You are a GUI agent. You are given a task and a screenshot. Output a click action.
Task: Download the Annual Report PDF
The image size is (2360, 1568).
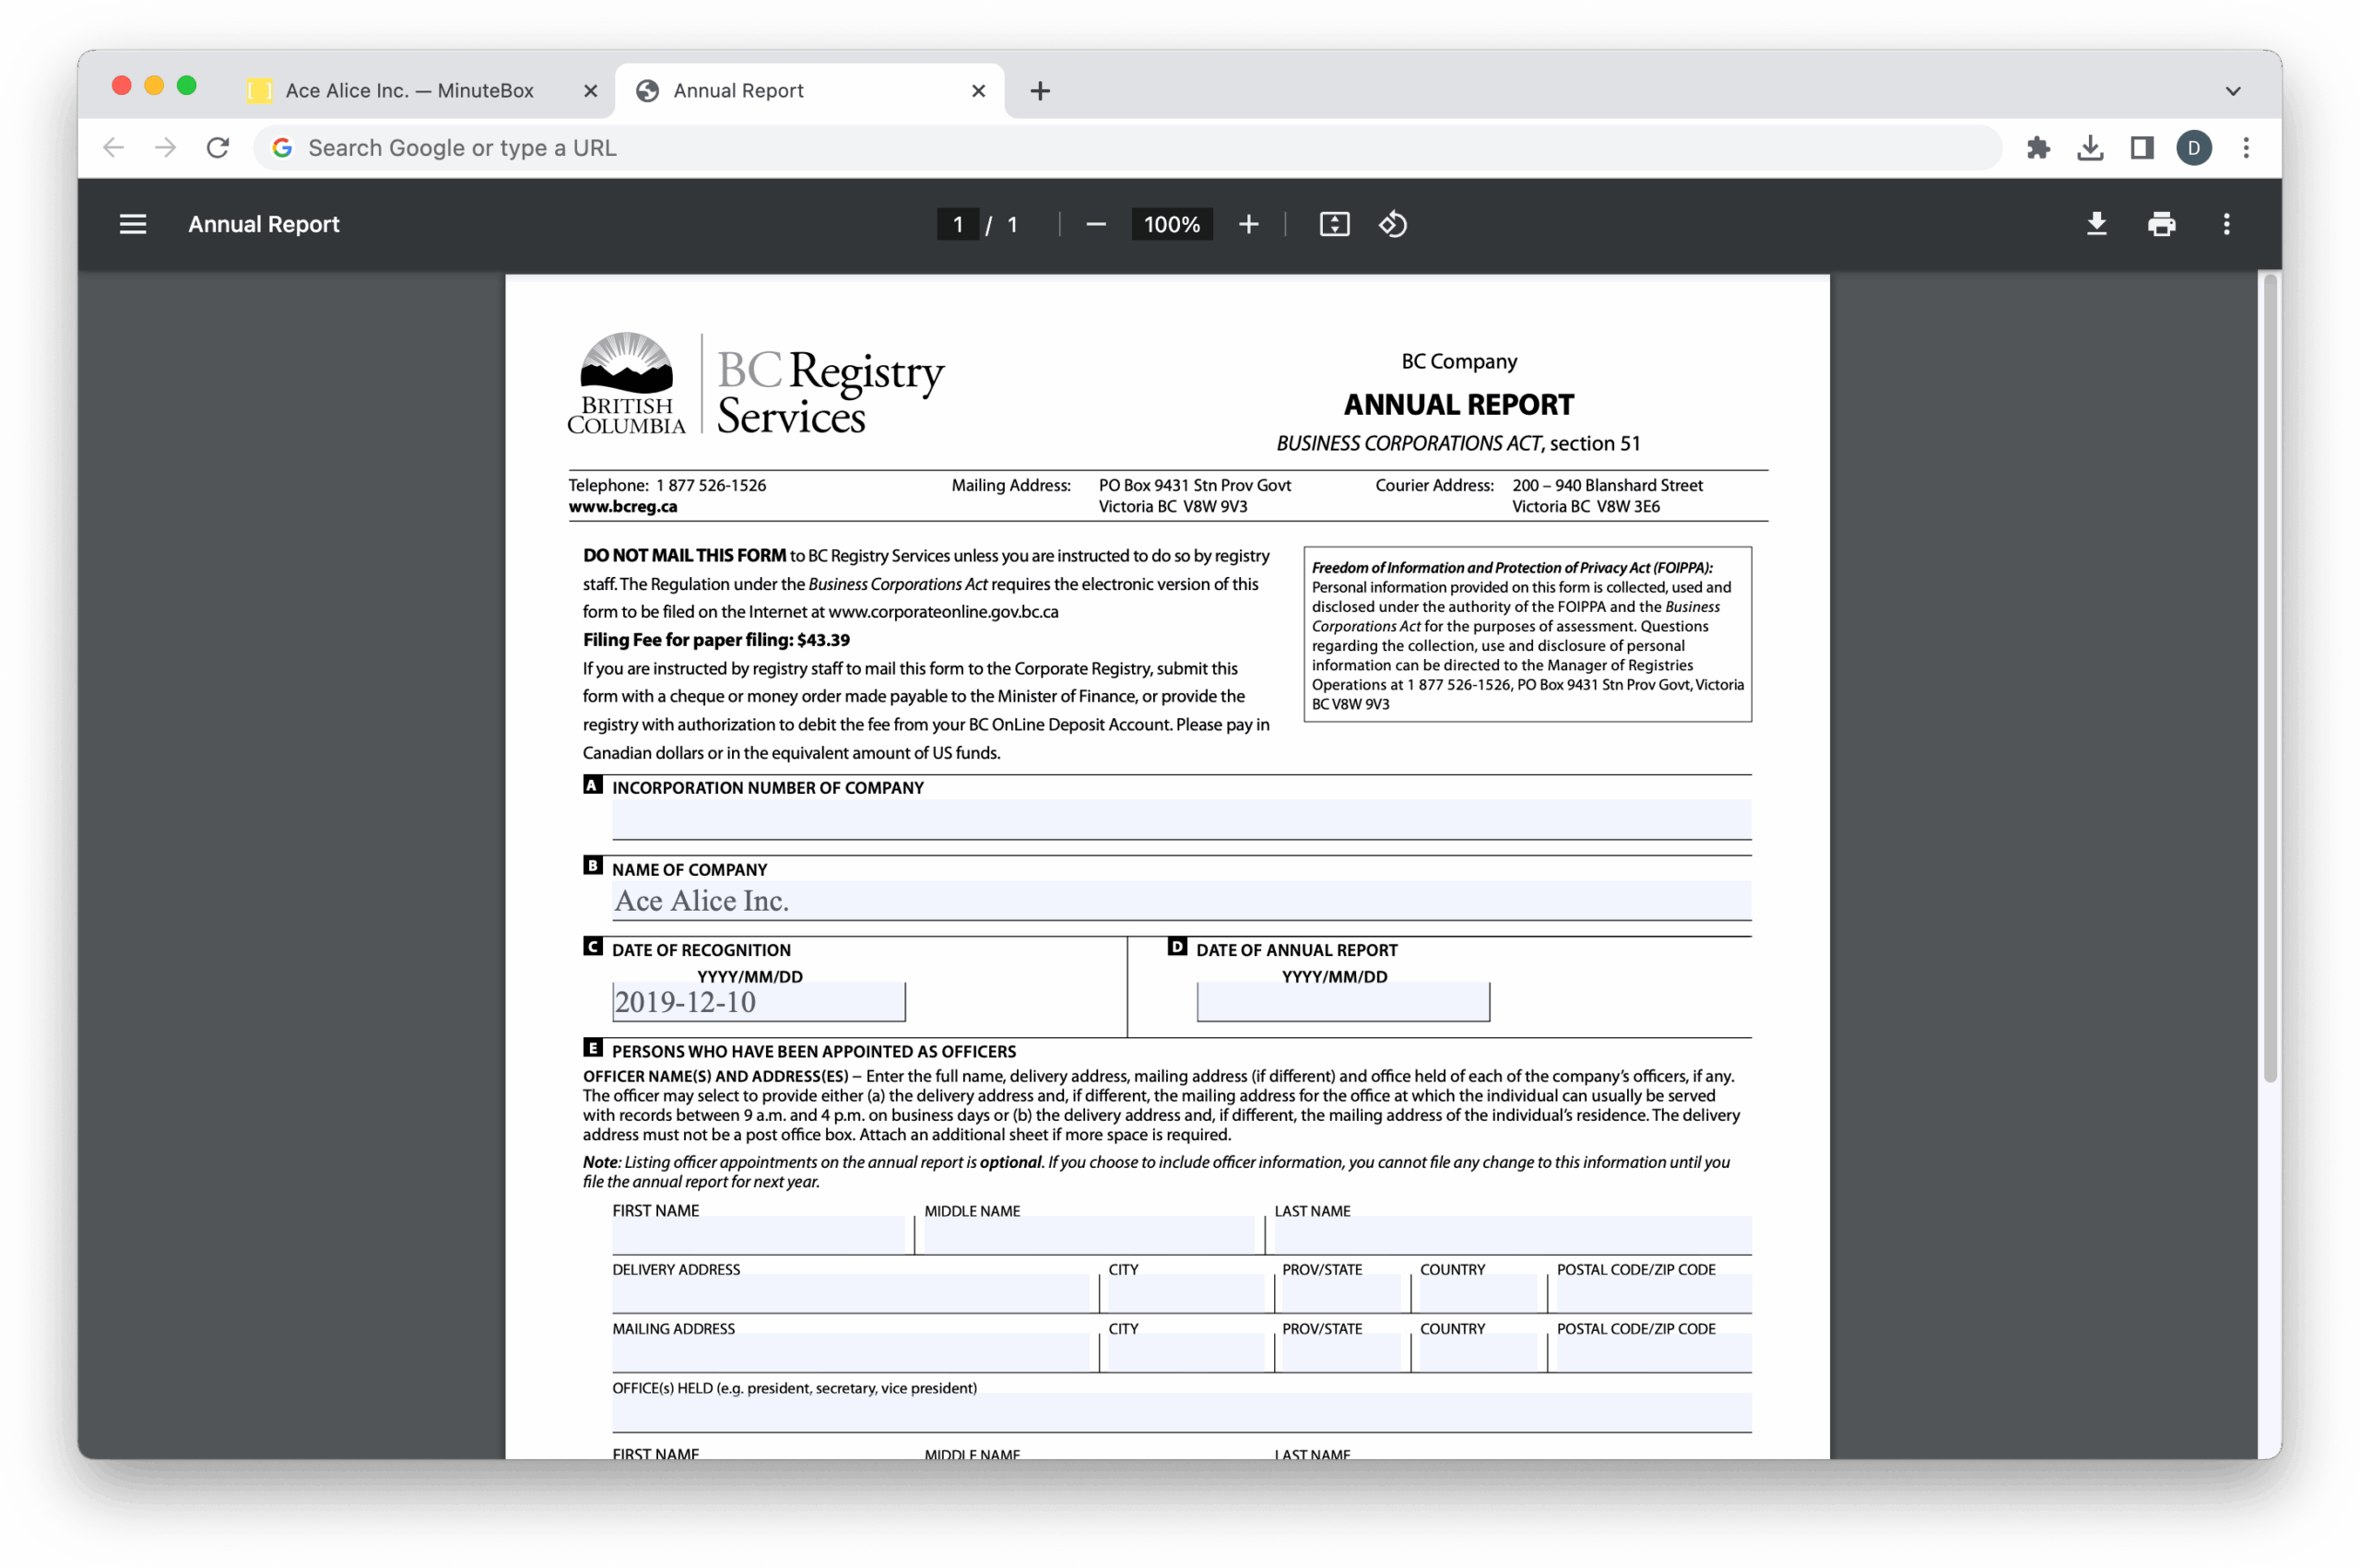[x=2096, y=224]
